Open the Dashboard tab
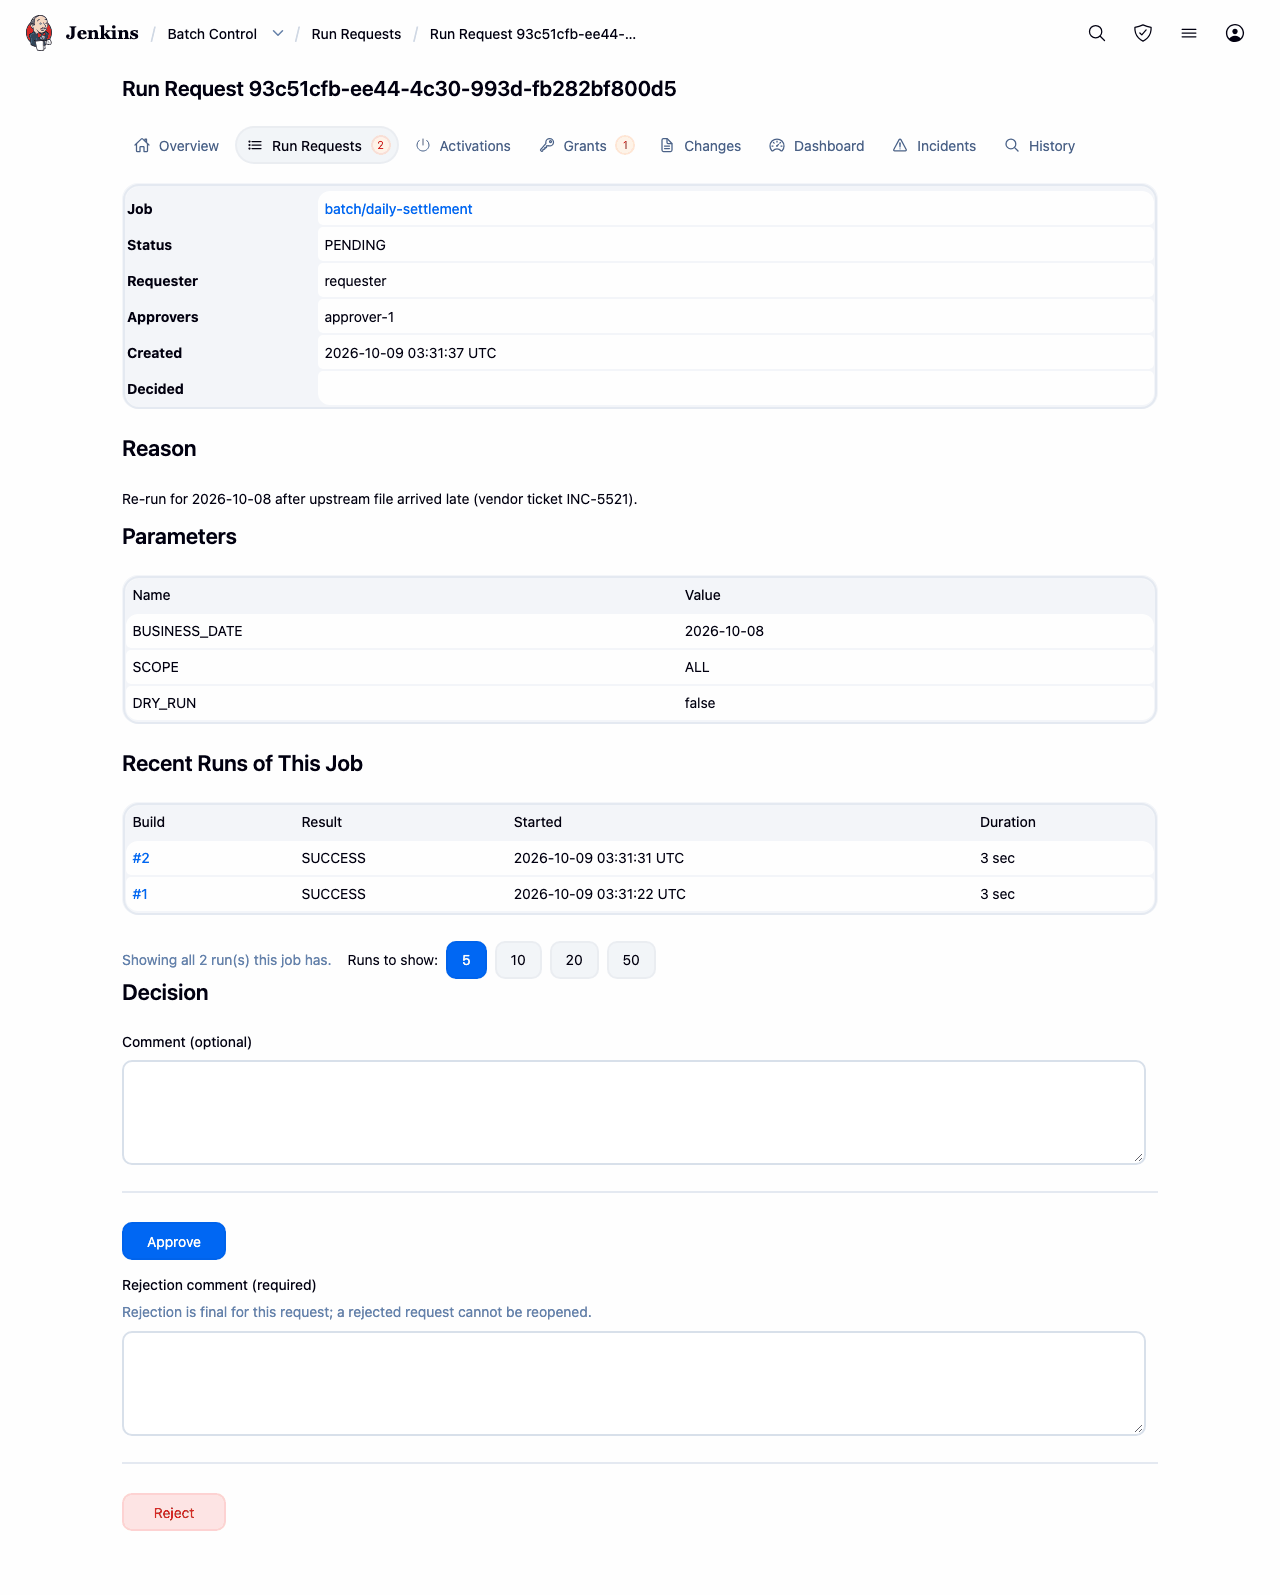The height and width of the screenshot is (1595, 1280). pyautogui.click(x=817, y=146)
